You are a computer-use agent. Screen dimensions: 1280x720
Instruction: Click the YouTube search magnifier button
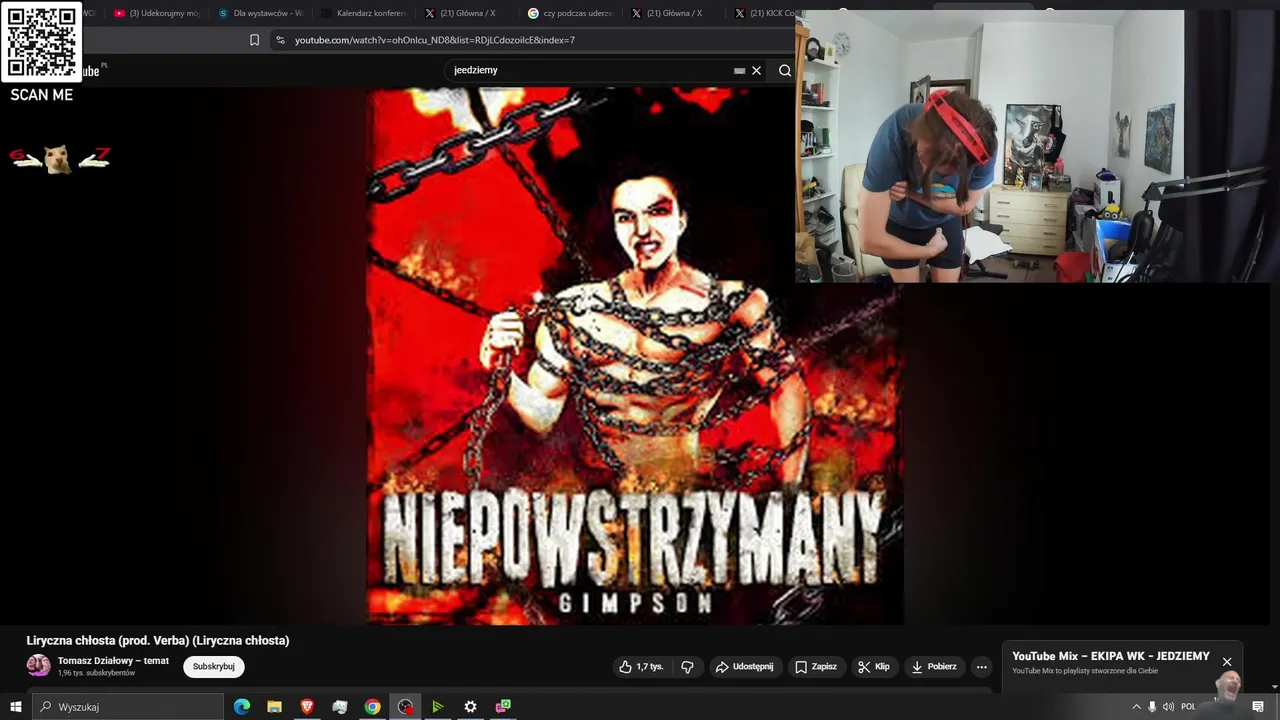pyautogui.click(x=785, y=70)
